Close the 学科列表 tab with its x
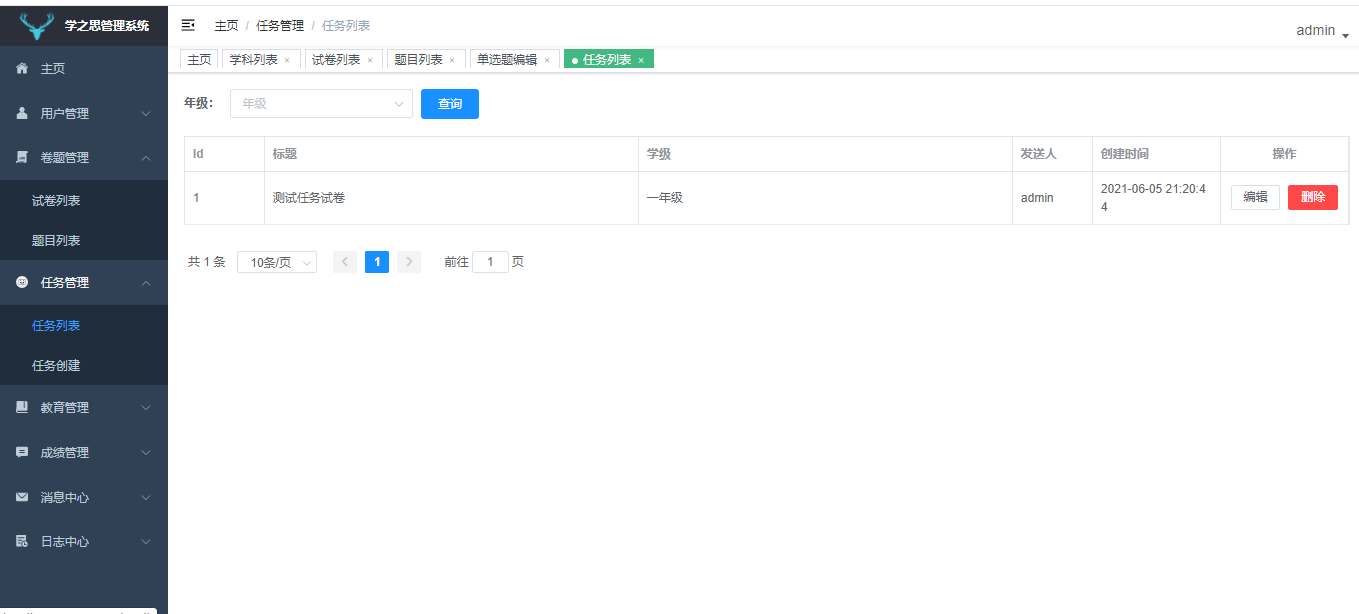 [287, 60]
